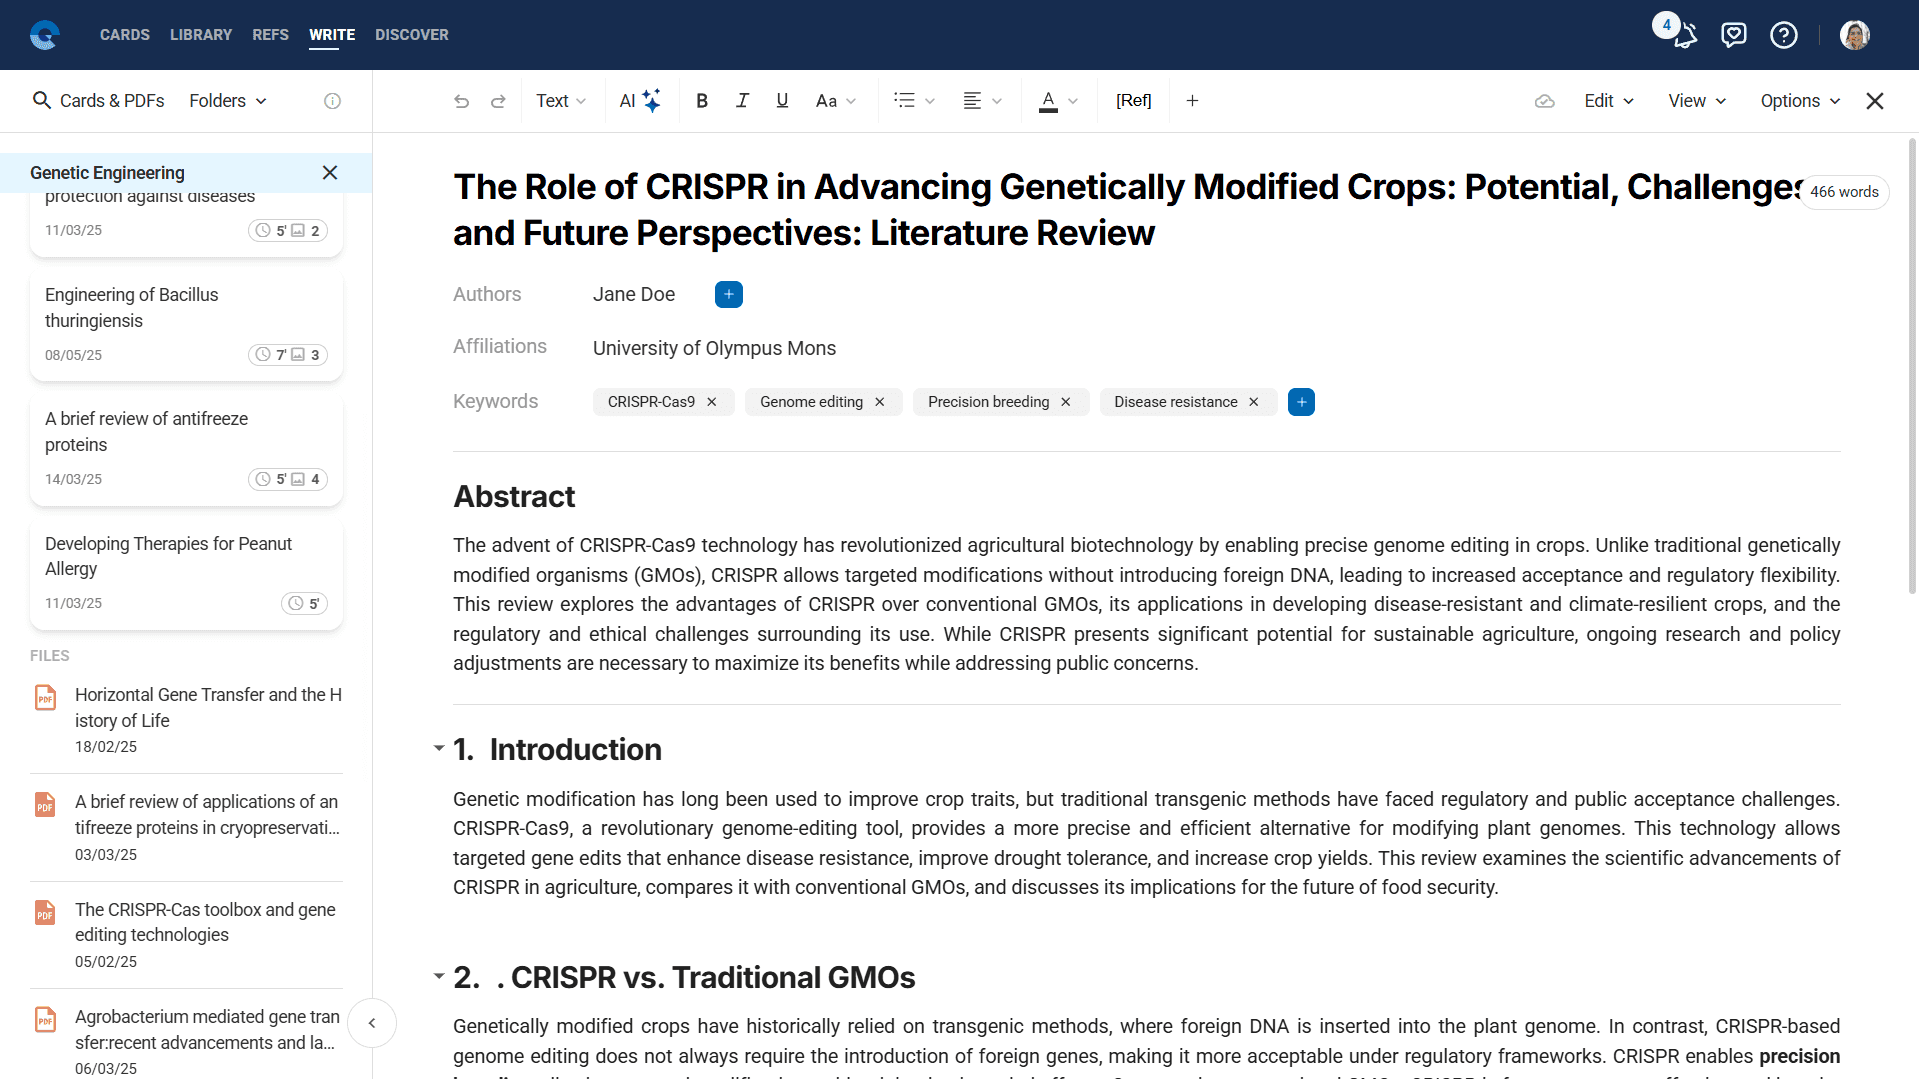Toggle bold formatting
The width and height of the screenshot is (1919, 1079).
click(702, 101)
